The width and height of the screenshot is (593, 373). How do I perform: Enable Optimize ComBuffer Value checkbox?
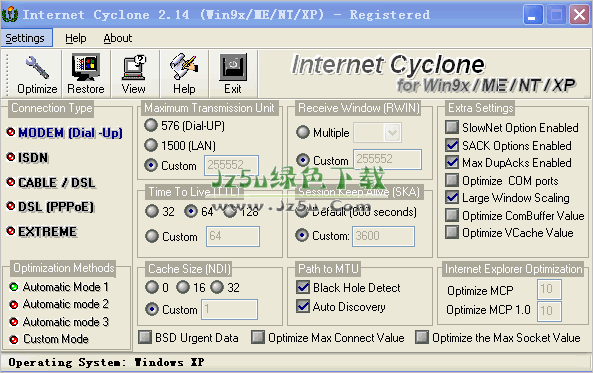pyautogui.click(x=452, y=215)
